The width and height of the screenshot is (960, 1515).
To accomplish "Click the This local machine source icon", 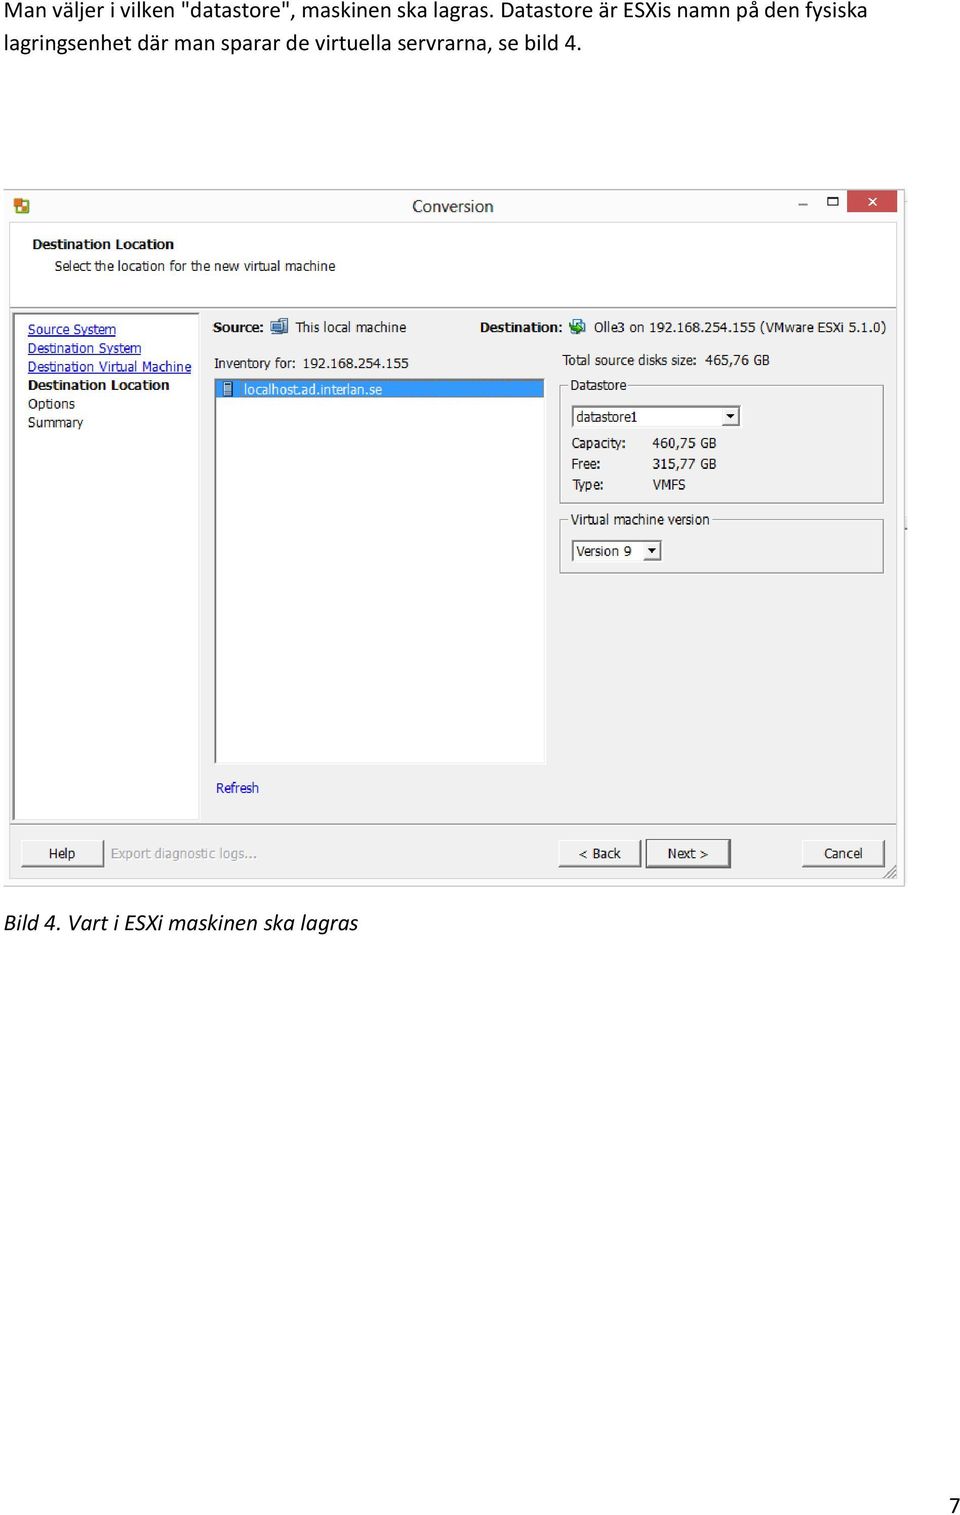I will 279,327.
